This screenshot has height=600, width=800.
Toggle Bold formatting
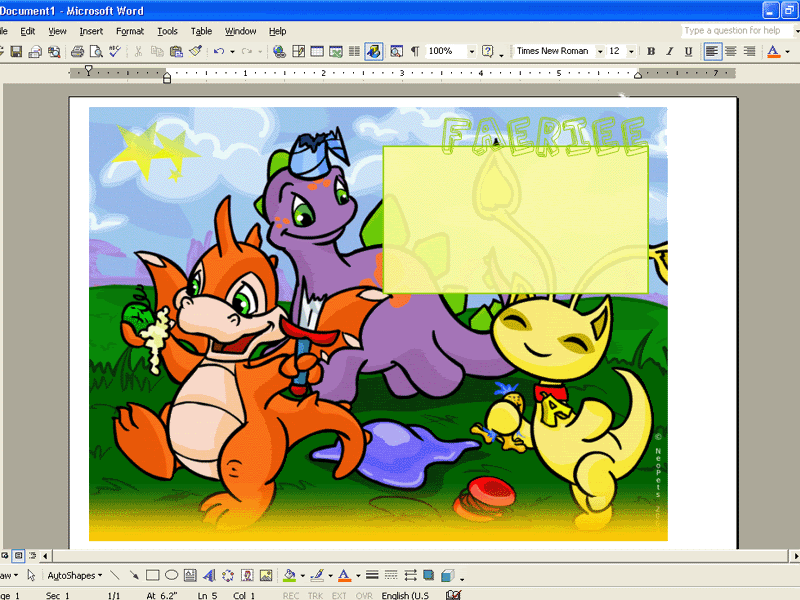(651, 51)
